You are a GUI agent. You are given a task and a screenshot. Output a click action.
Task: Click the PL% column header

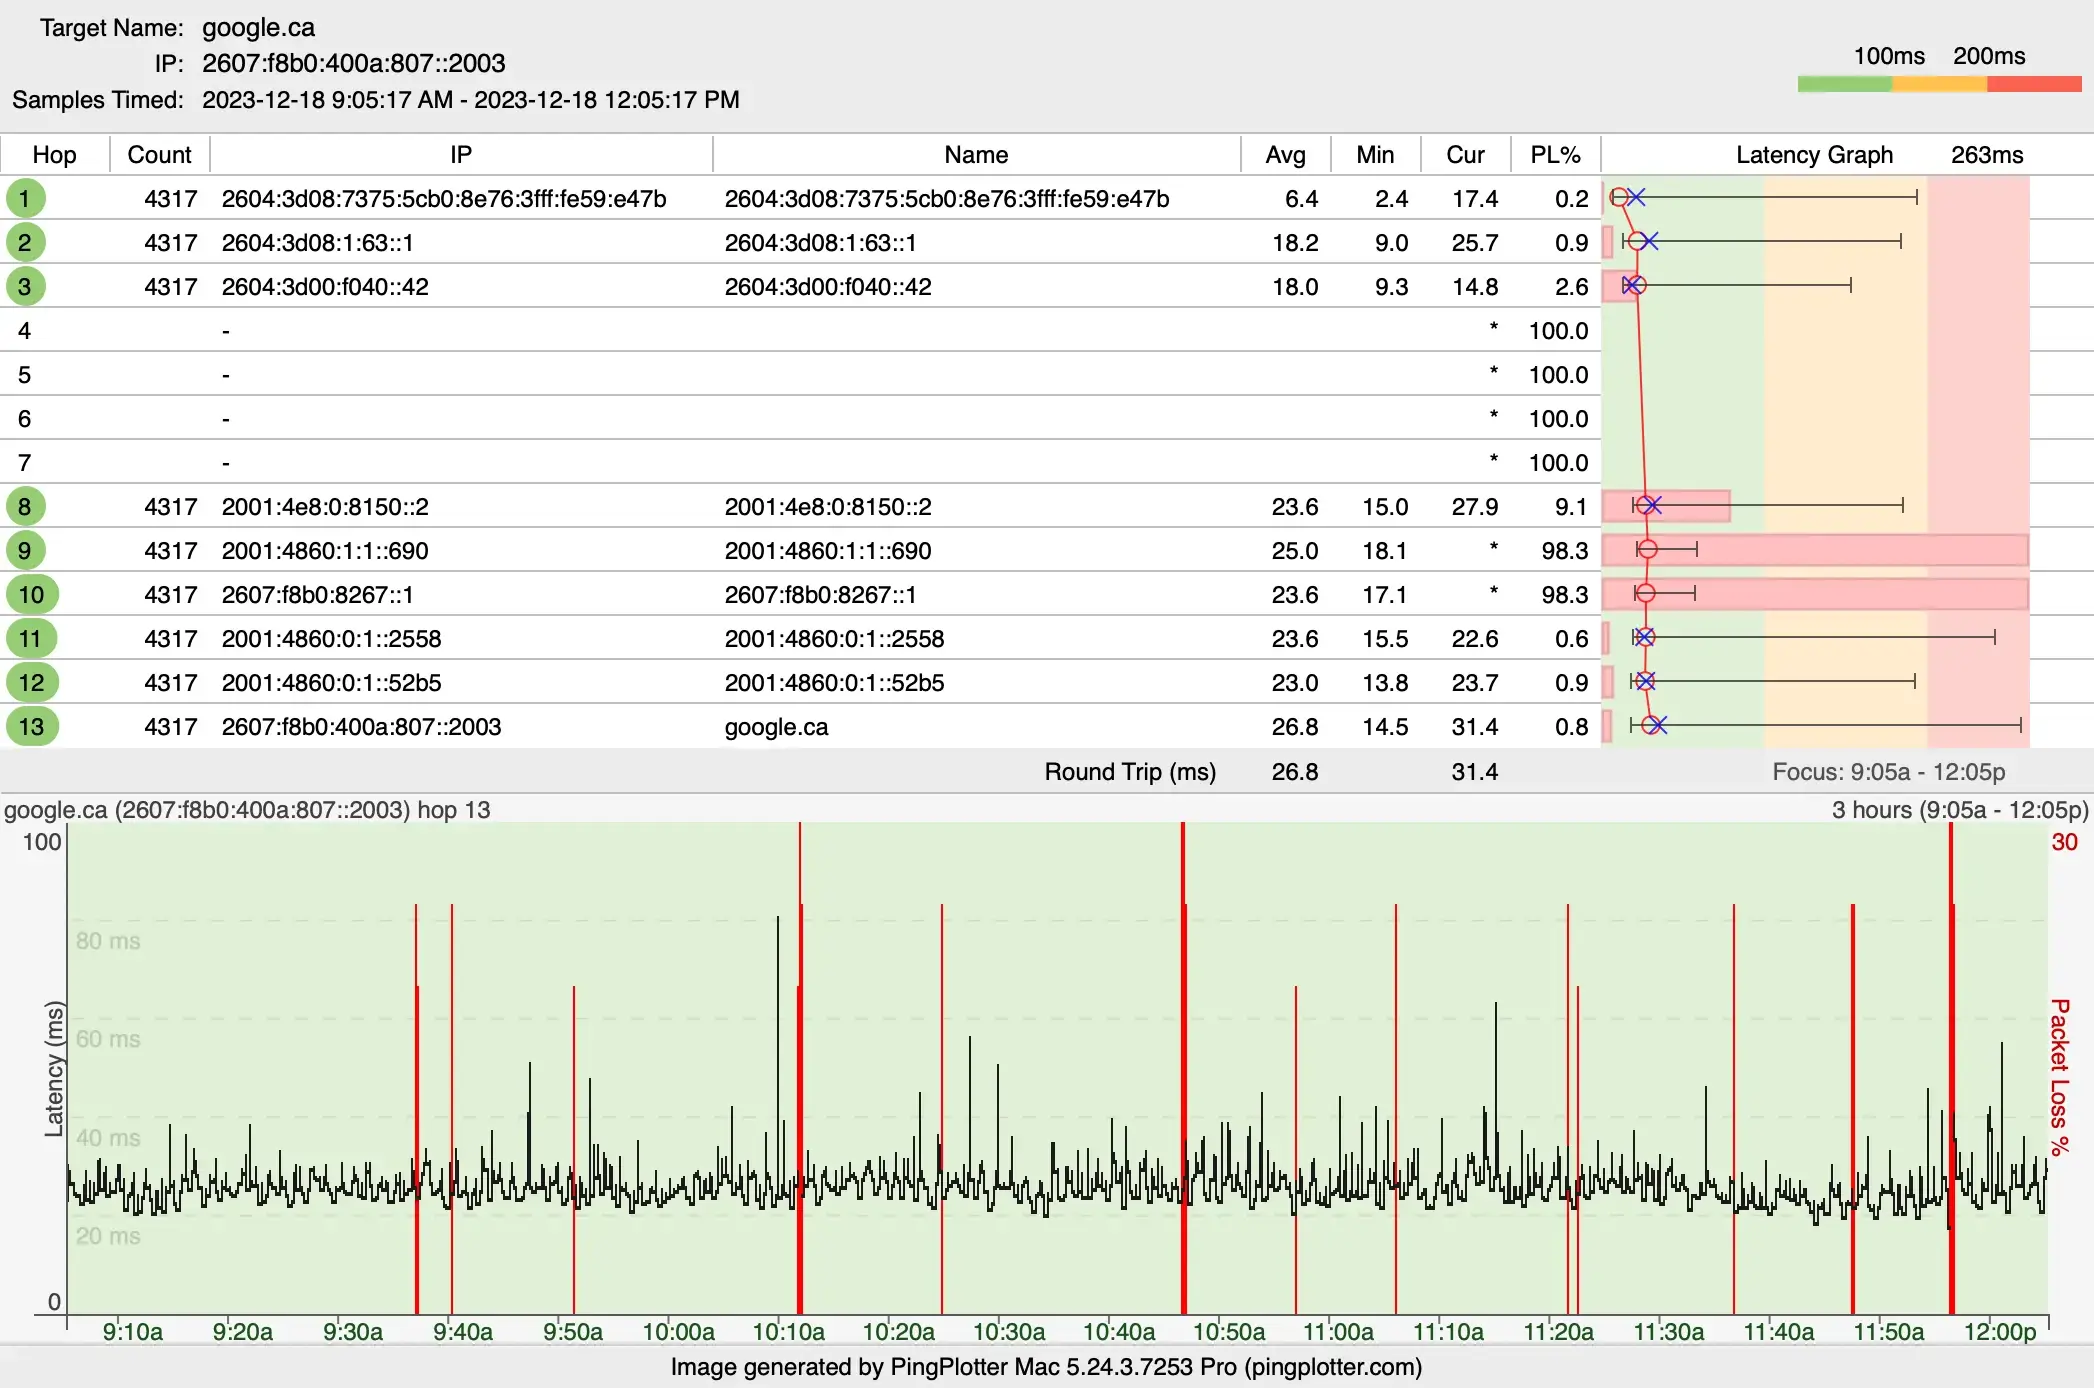click(1555, 155)
